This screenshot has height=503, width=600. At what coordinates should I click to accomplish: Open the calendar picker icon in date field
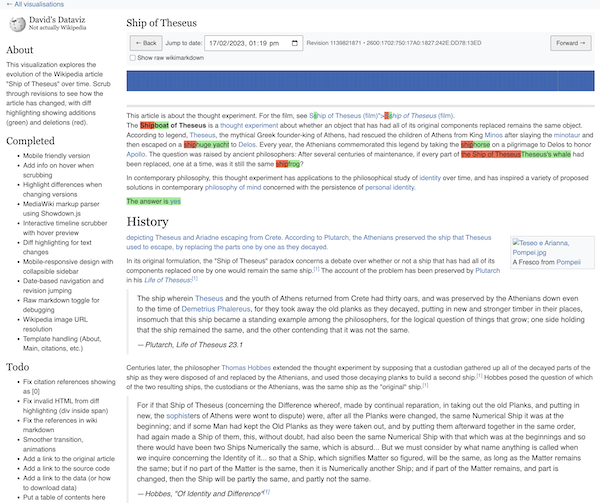tap(295, 43)
